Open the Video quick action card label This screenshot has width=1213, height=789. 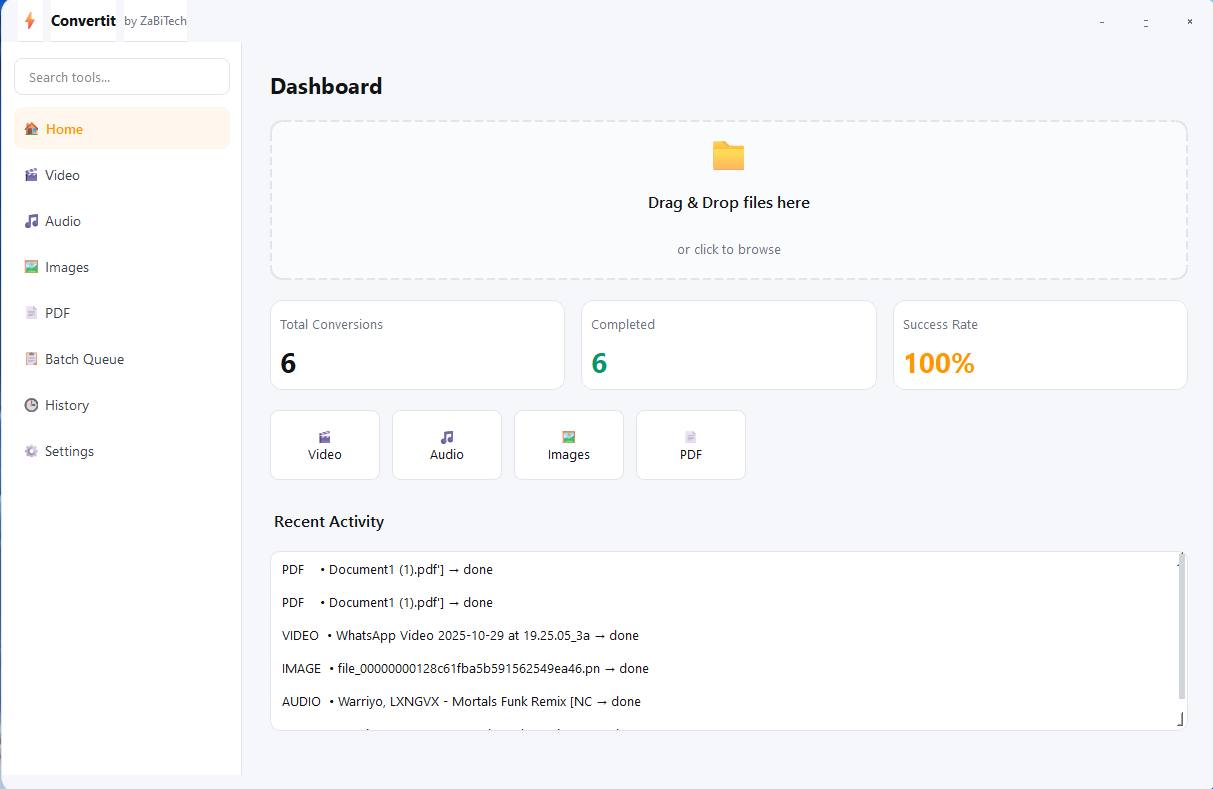point(325,454)
